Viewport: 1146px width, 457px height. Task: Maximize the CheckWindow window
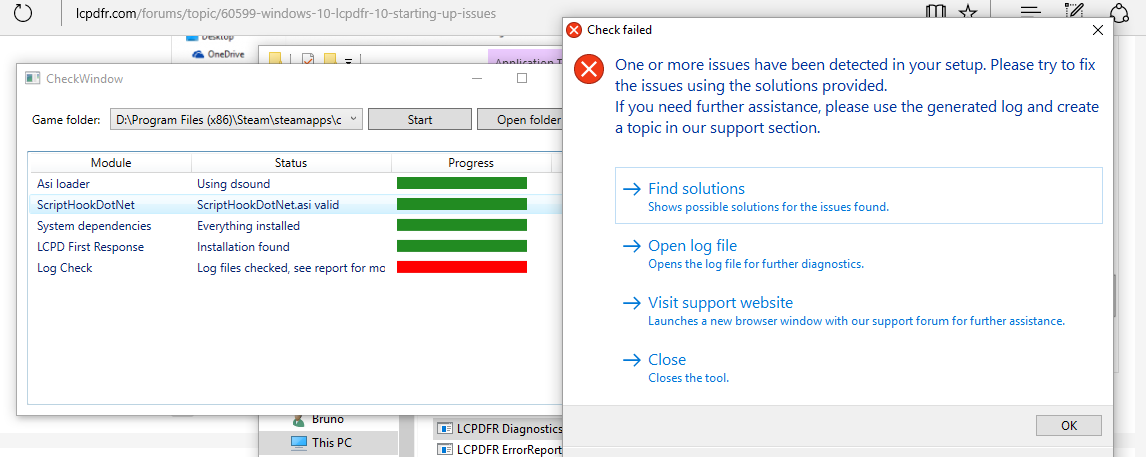[x=521, y=78]
